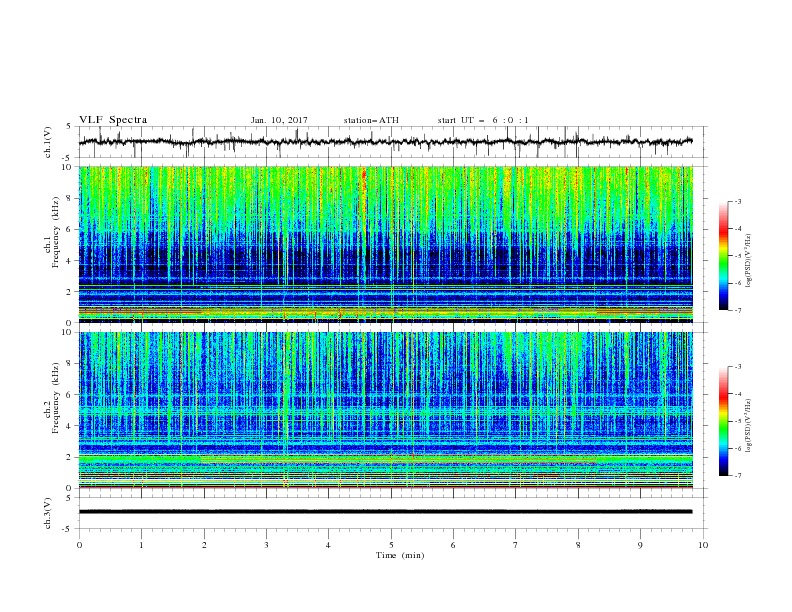This screenshot has width=792, height=612.
Task: Click the "-7" tick on ch.2 colorbar
Action: pyautogui.click(x=738, y=476)
